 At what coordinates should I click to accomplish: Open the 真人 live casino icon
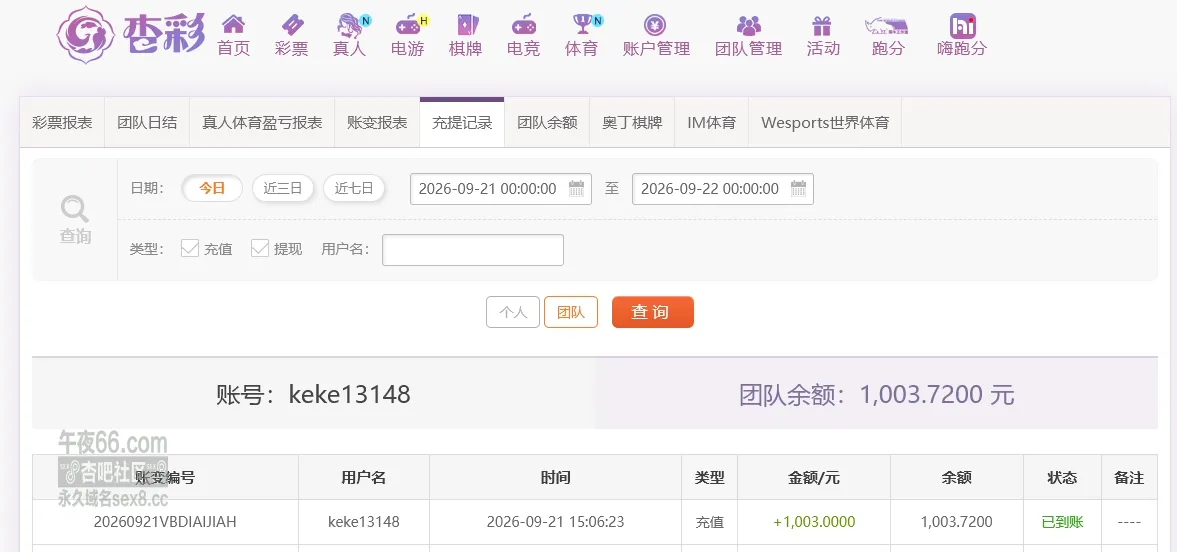pyautogui.click(x=350, y=25)
